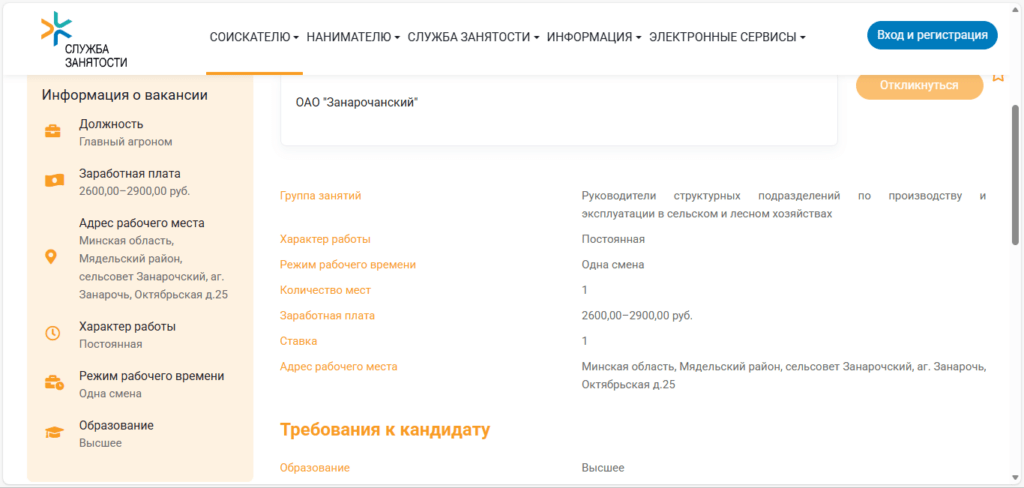Open the НАНИМАТЕЛЮ dropdown menu

(x=353, y=37)
